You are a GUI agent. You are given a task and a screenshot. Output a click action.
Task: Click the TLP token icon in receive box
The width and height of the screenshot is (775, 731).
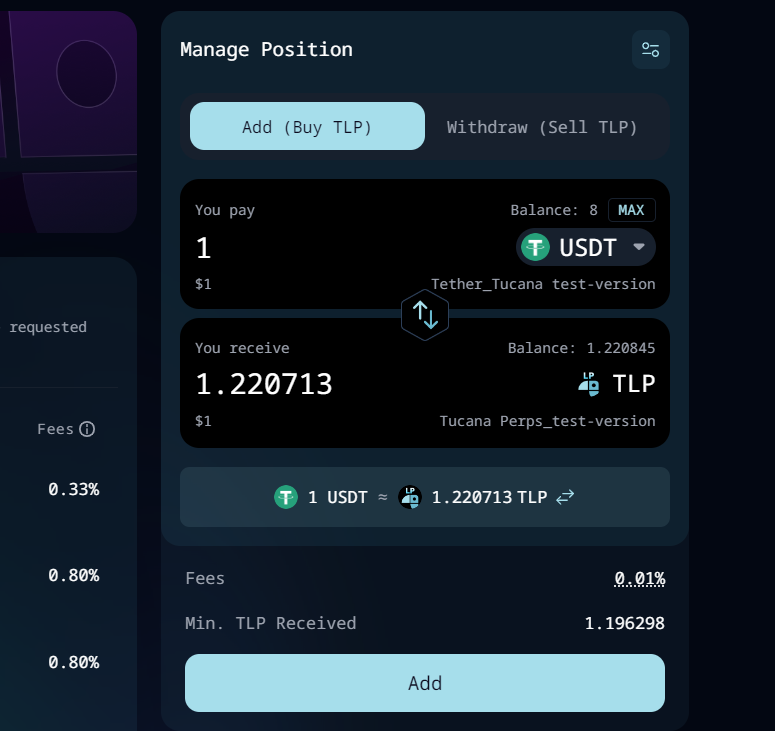click(x=589, y=383)
